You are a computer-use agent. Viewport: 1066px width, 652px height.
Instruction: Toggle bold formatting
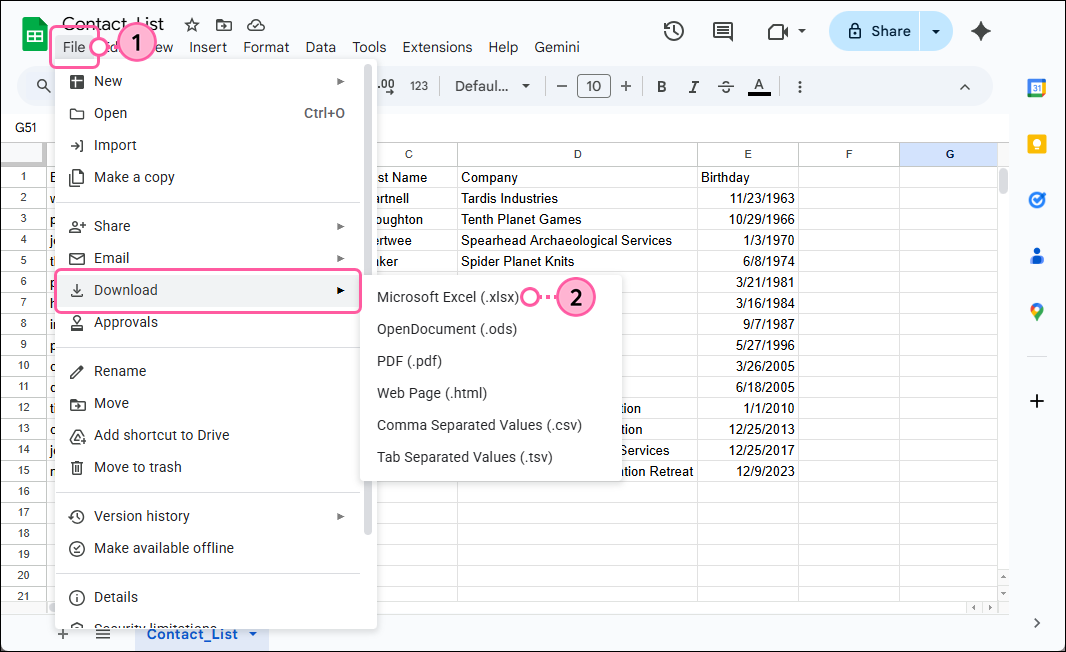661,86
